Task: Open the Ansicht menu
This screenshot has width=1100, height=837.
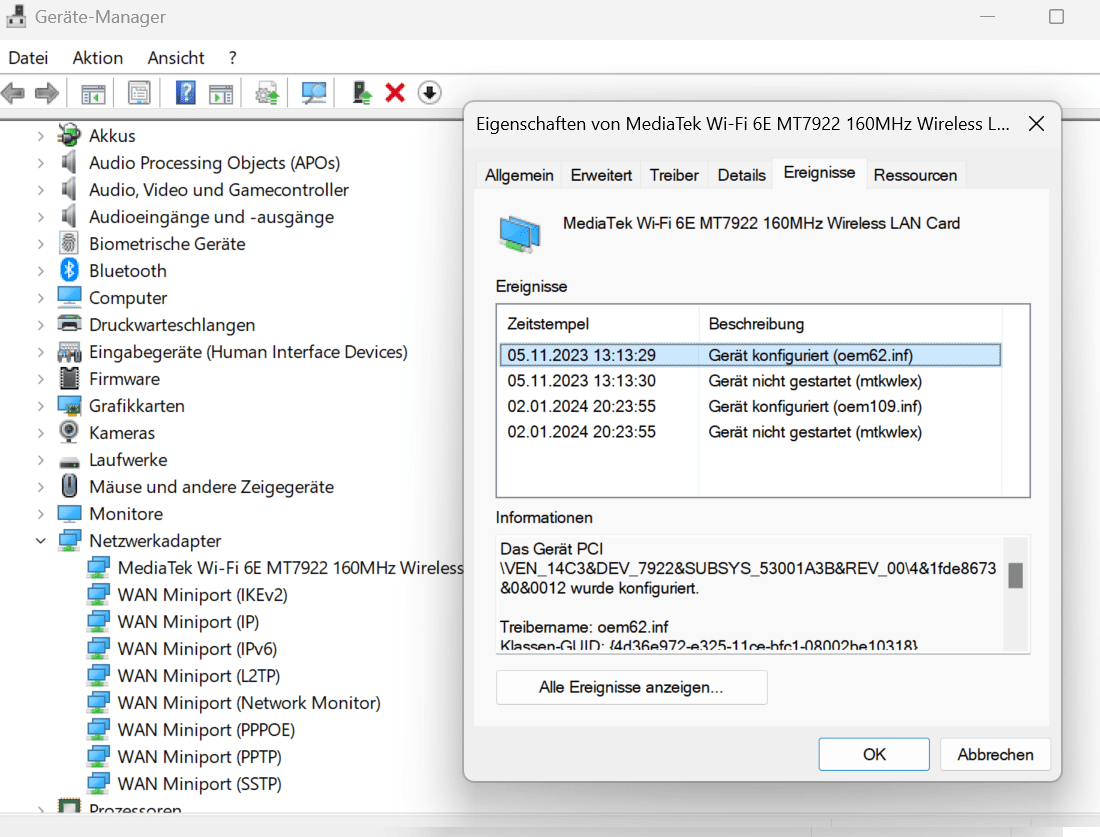Action: point(176,58)
